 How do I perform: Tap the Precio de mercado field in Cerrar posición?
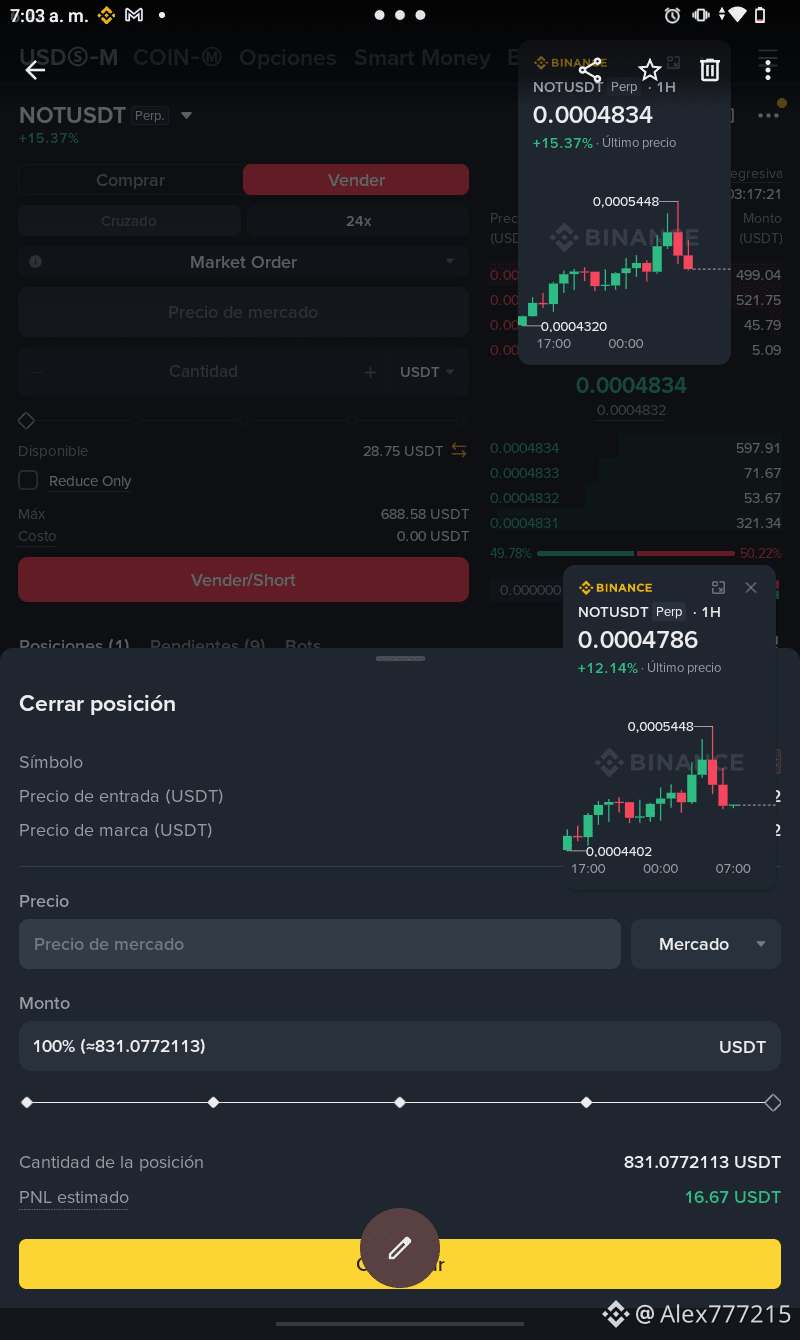(x=320, y=944)
